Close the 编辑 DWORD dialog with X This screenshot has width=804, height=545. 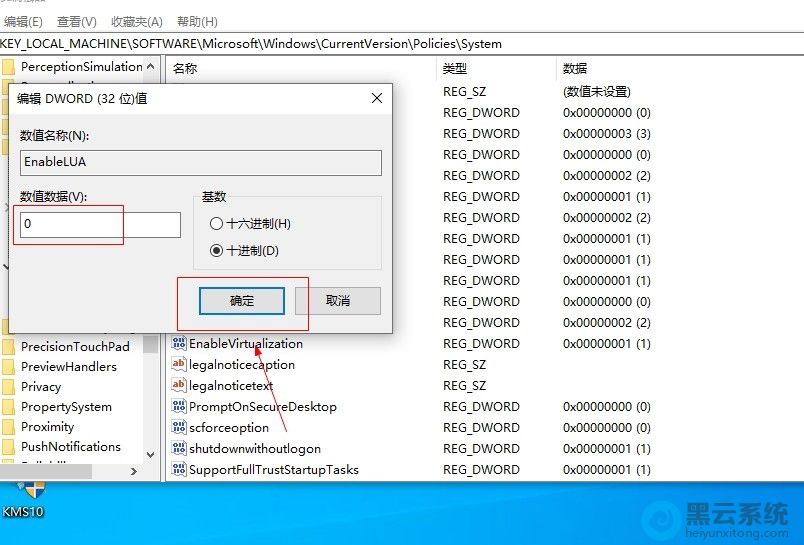click(377, 98)
